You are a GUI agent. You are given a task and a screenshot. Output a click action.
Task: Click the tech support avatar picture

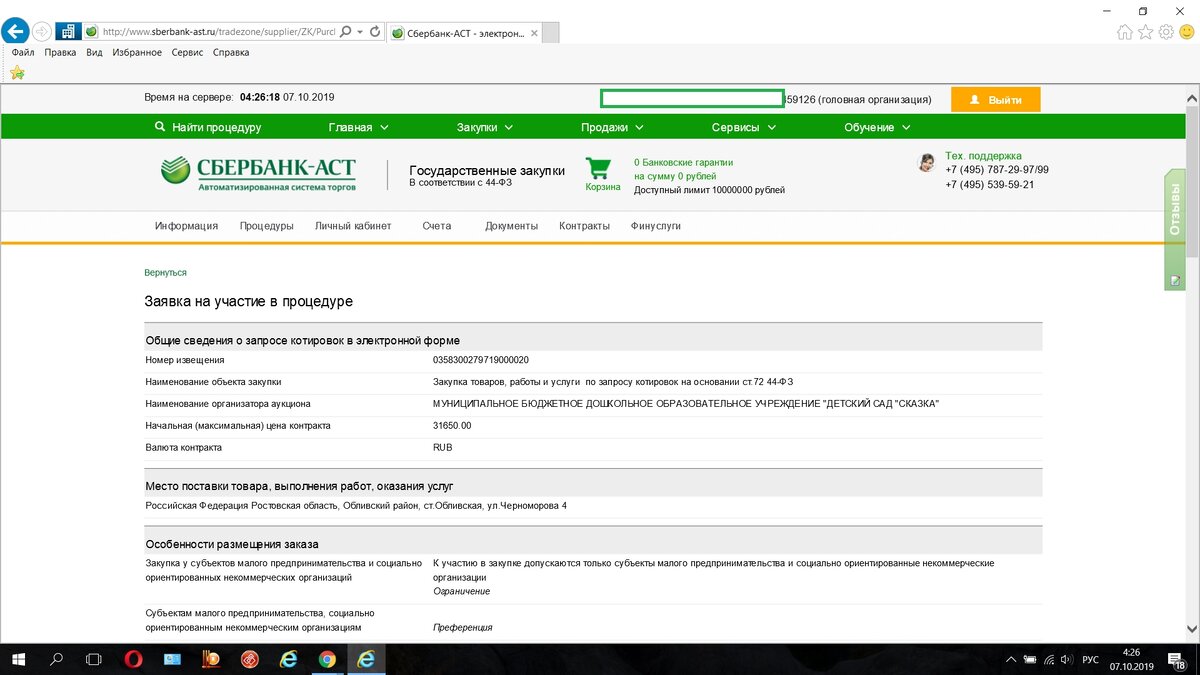(x=926, y=162)
